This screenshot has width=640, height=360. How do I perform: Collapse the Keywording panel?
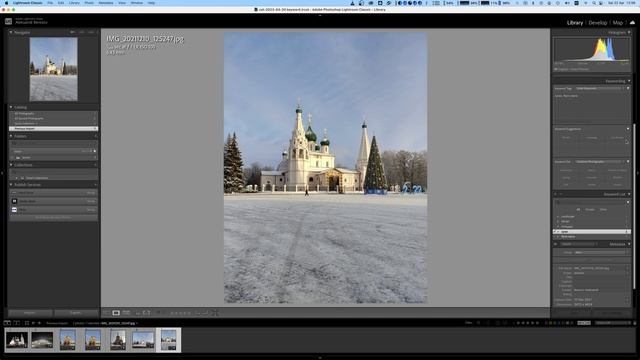click(629, 81)
